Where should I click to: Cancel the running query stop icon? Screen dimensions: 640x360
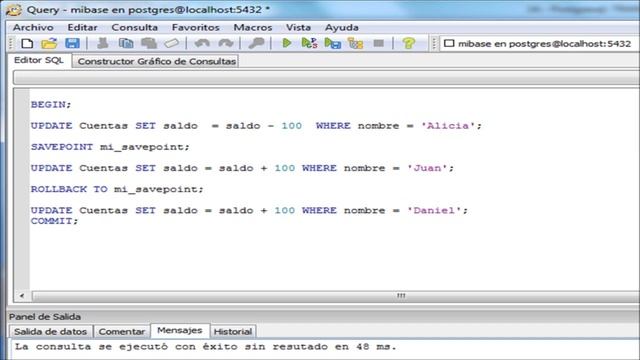tap(379, 43)
